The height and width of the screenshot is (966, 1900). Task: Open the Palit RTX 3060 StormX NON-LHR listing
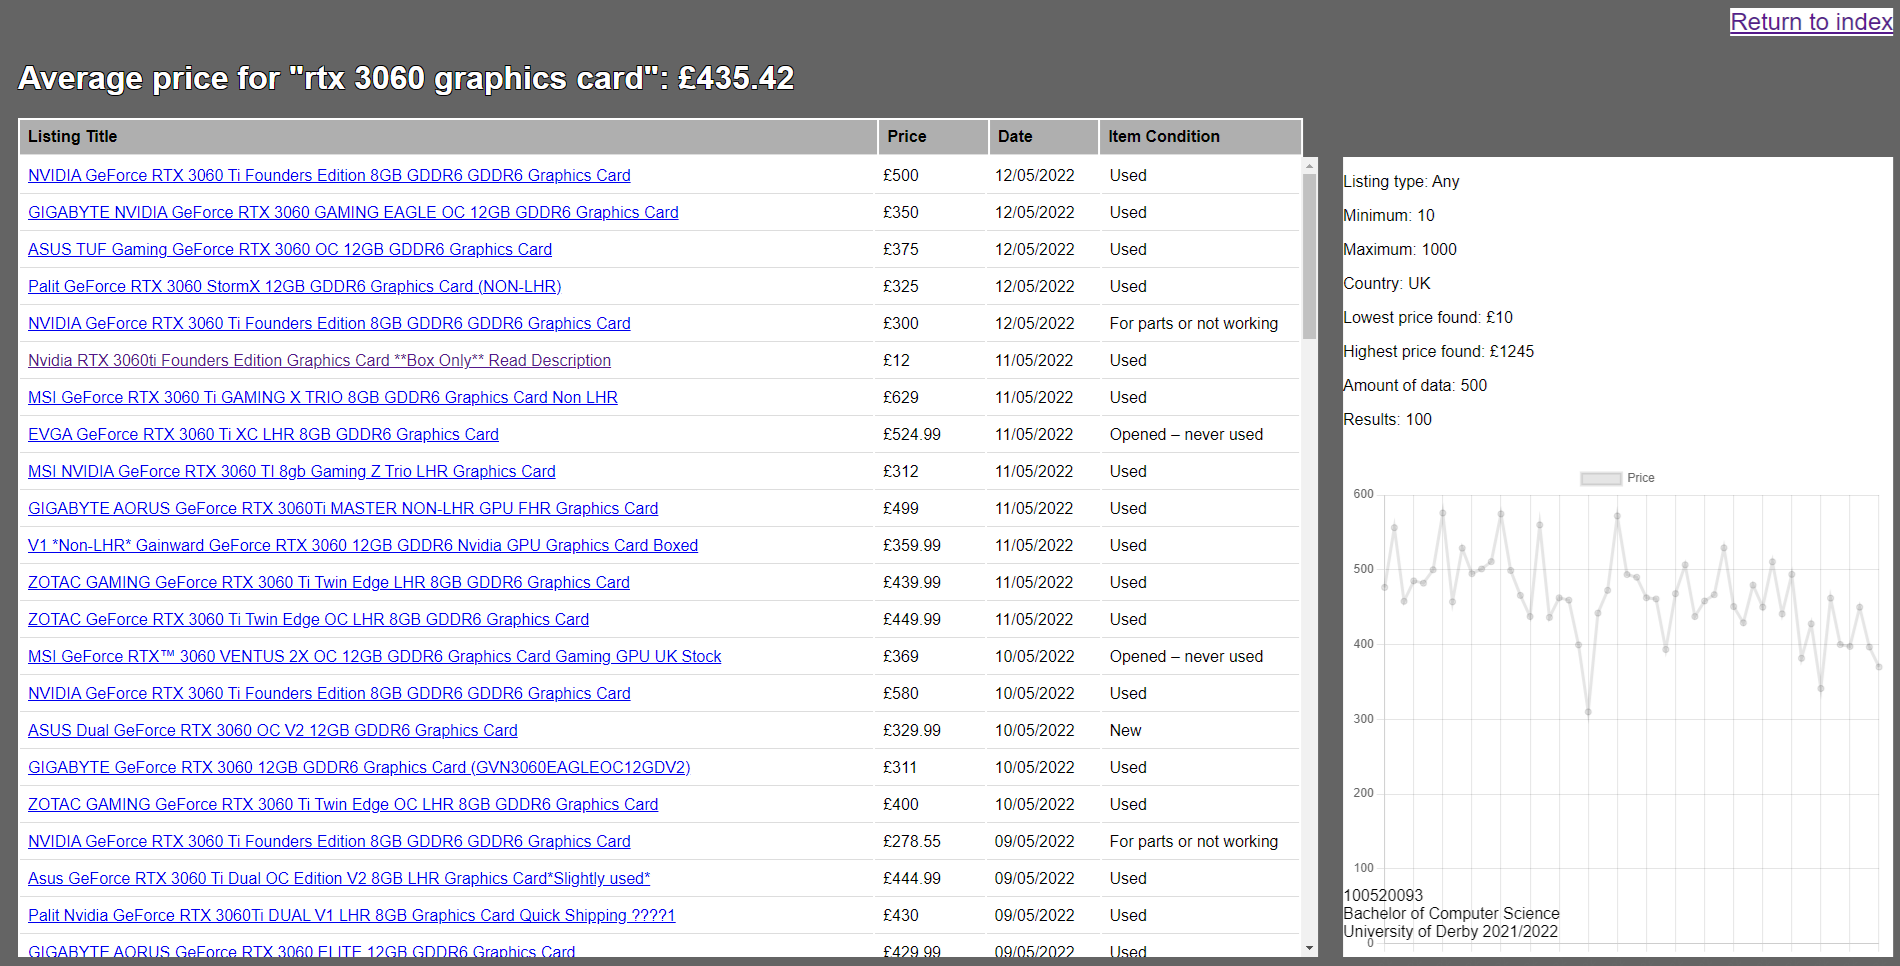click(294, 286)
